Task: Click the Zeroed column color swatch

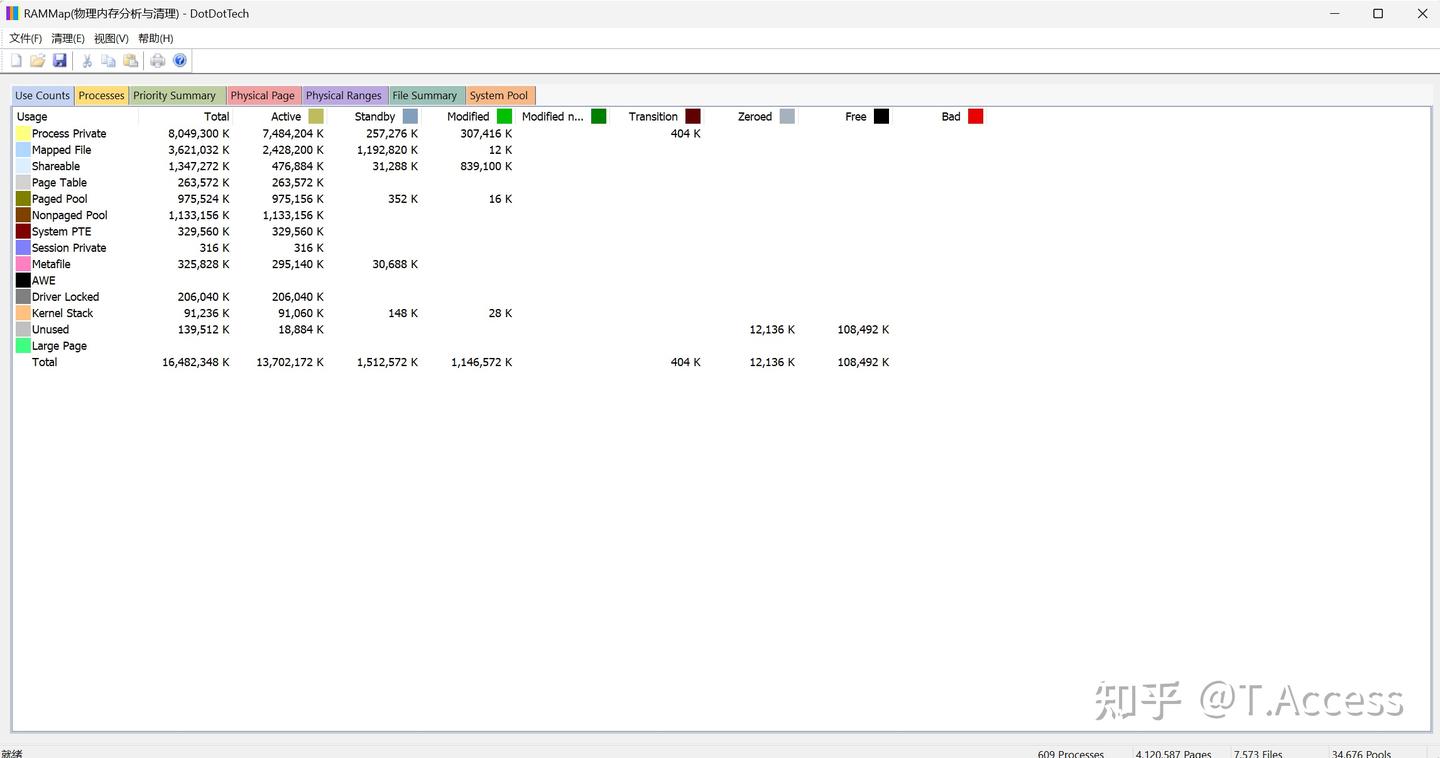Action: 787,117
